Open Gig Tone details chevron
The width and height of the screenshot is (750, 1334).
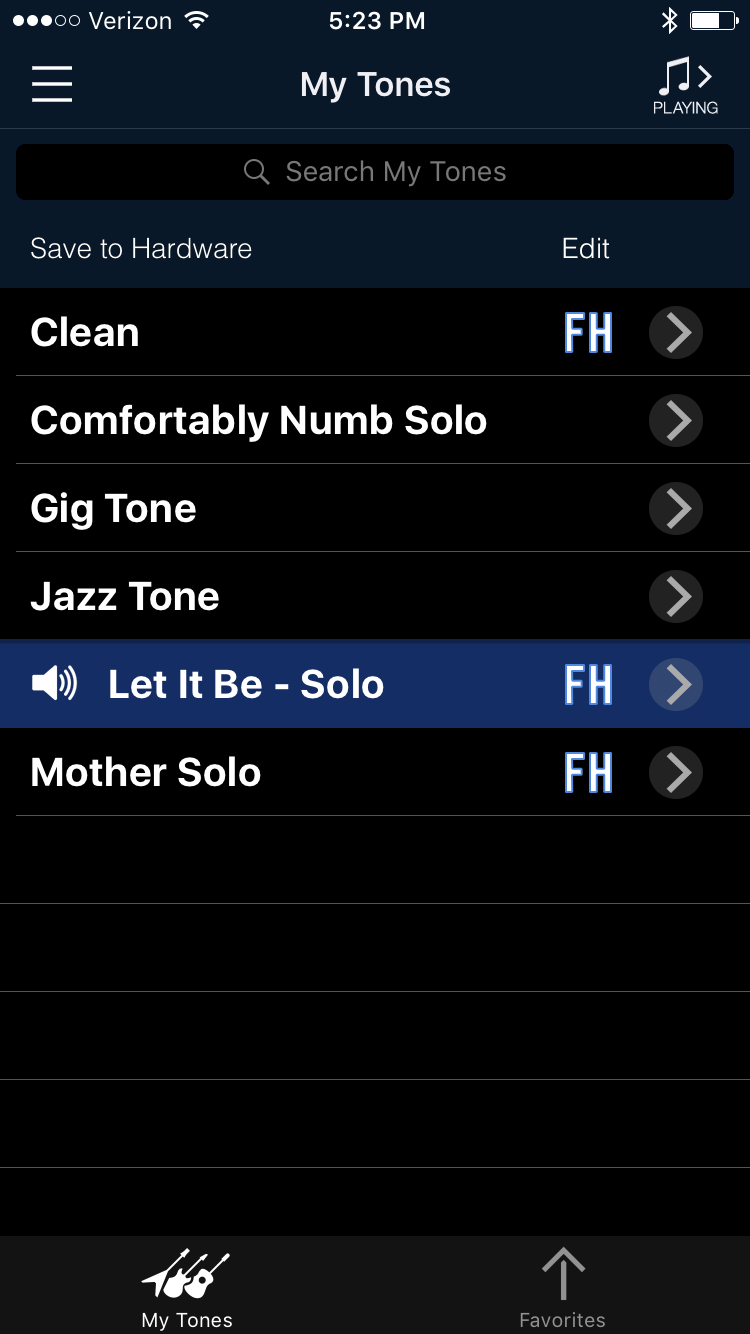pos(676,509)
